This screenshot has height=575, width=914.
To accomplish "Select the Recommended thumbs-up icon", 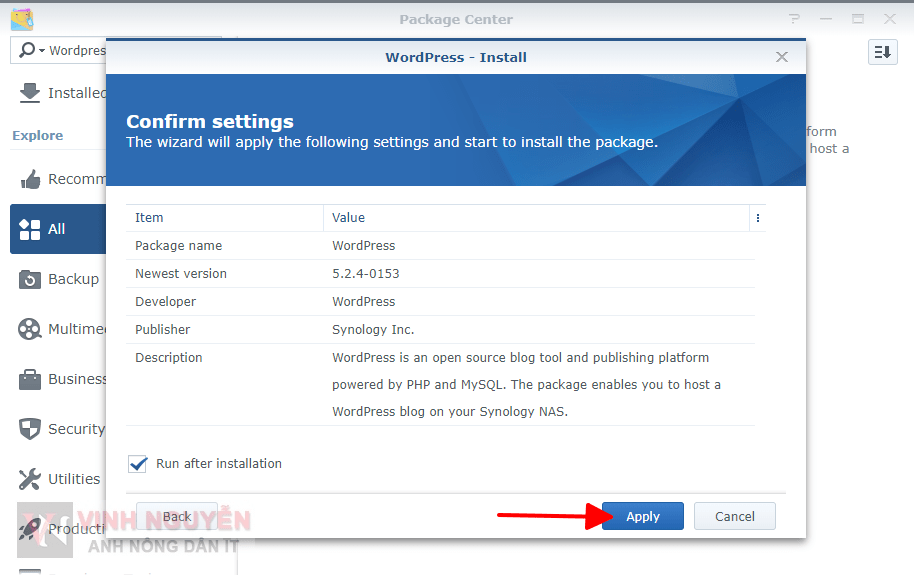I will pos(30,179).
